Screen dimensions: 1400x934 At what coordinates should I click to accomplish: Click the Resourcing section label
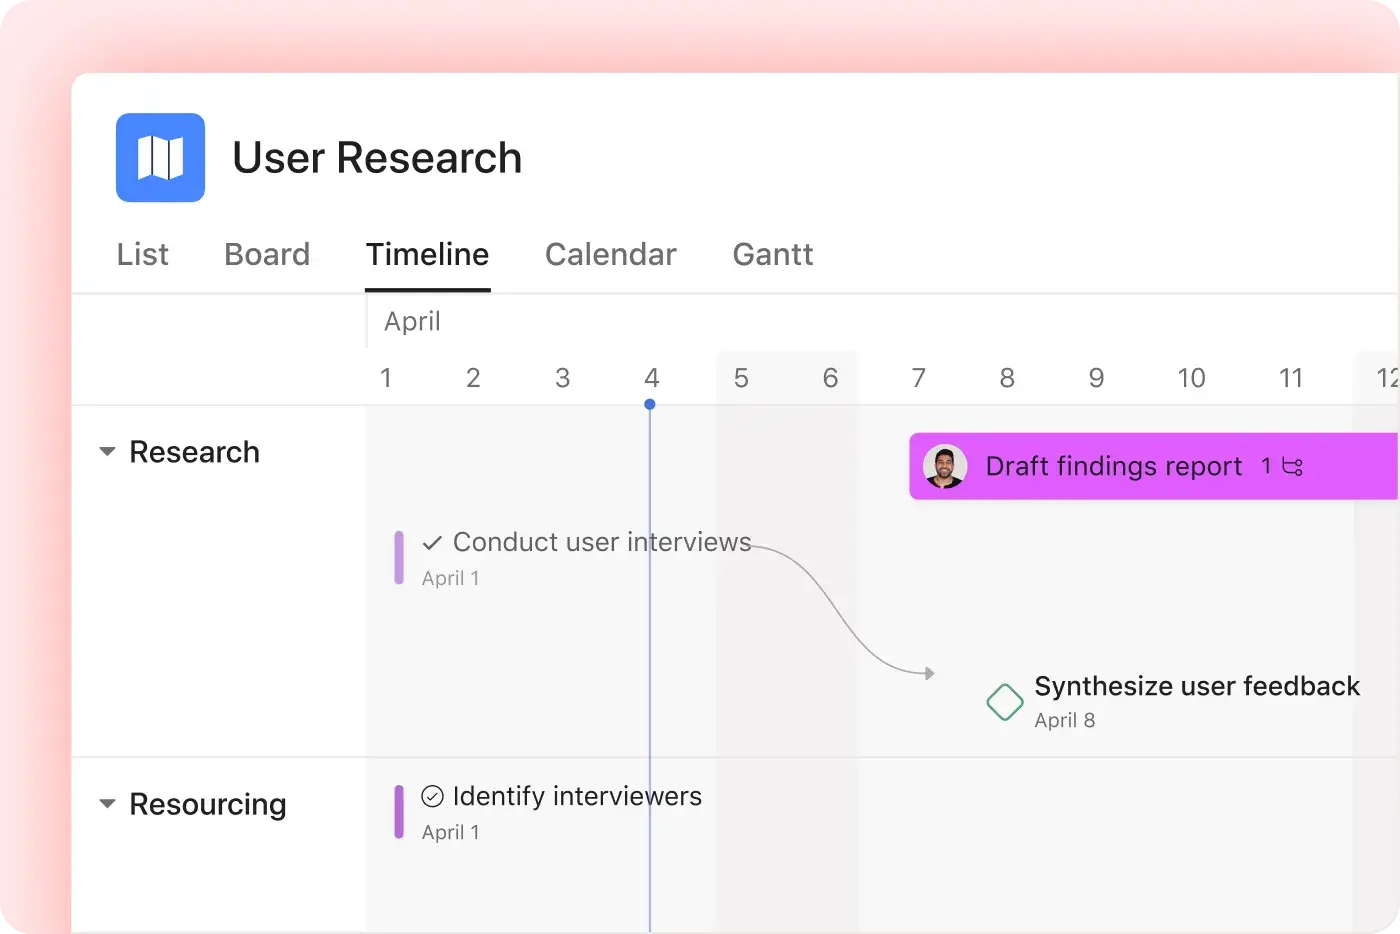click(x=208, y=804)
